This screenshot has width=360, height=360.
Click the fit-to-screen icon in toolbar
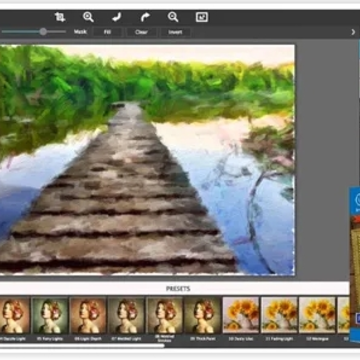pos(202,17)
